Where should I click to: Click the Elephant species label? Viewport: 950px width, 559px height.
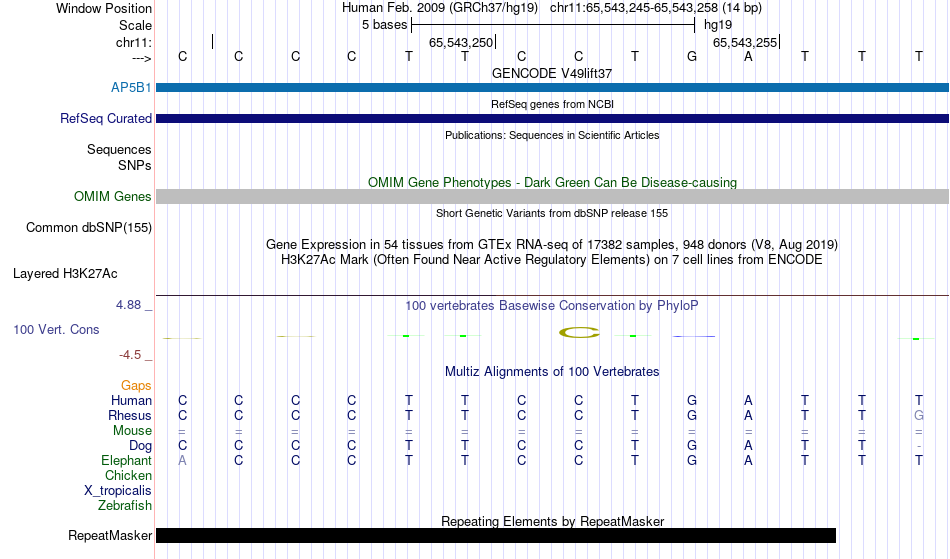[126, 461]
